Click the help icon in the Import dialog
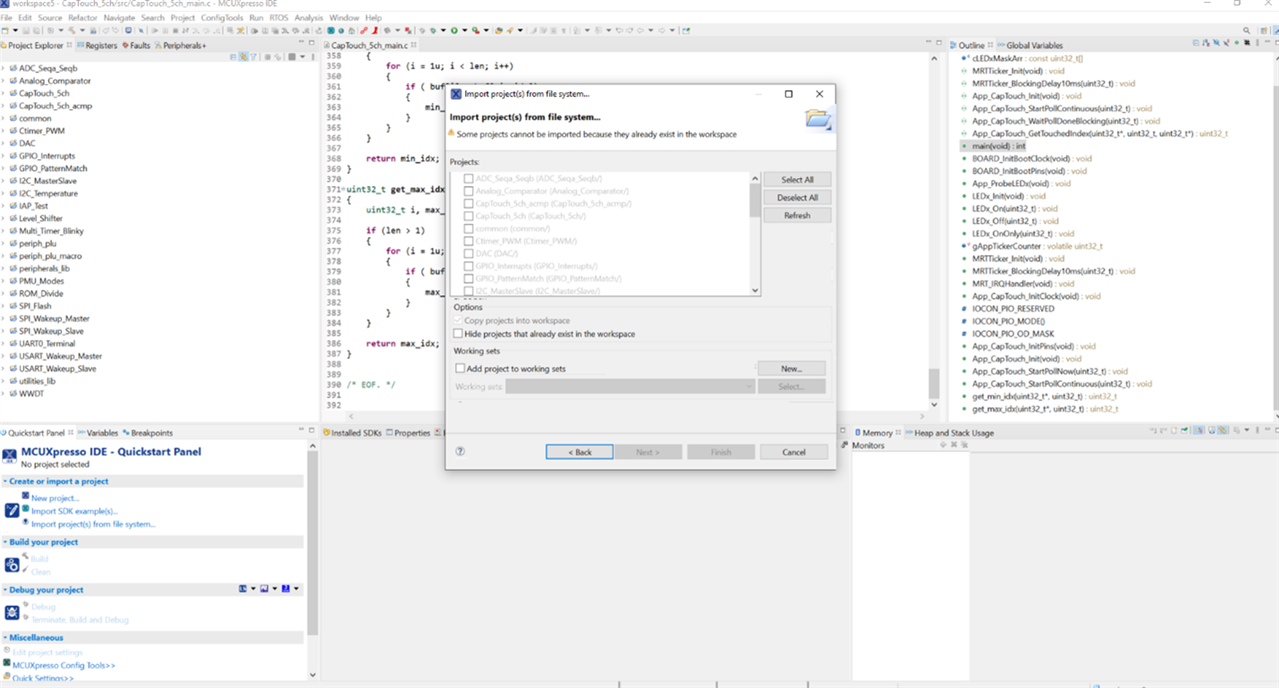 [x=460, y=452]
